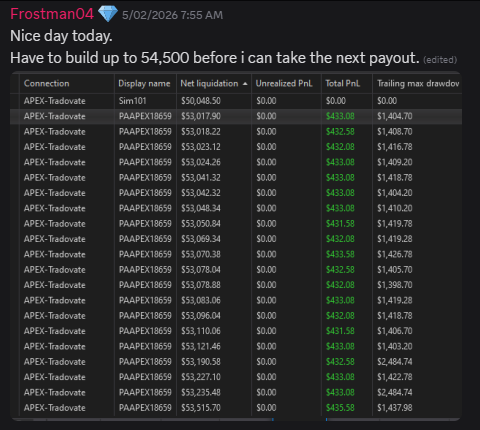Click net liquidation value $53,024.26

(x=201, y=162)
